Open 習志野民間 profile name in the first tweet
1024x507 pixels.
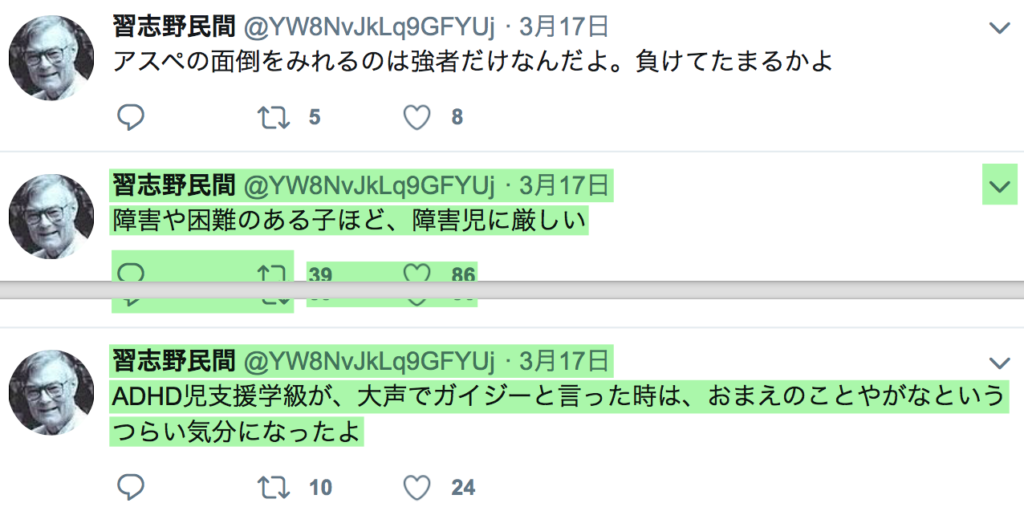coord(174,27)
